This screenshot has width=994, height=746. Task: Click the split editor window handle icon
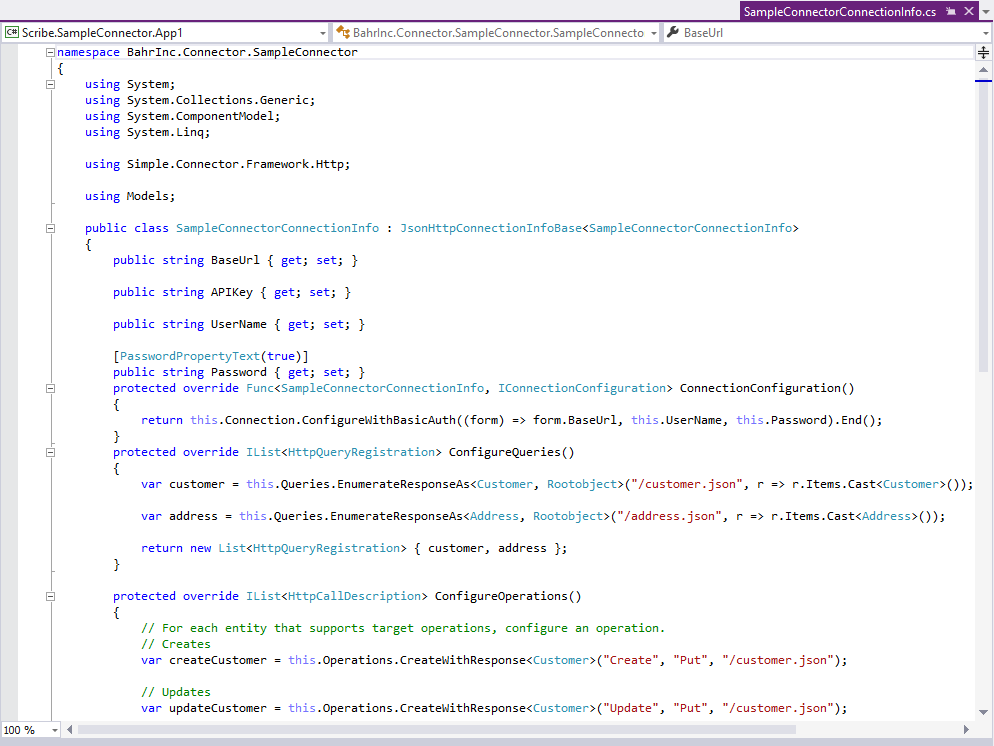983,53
